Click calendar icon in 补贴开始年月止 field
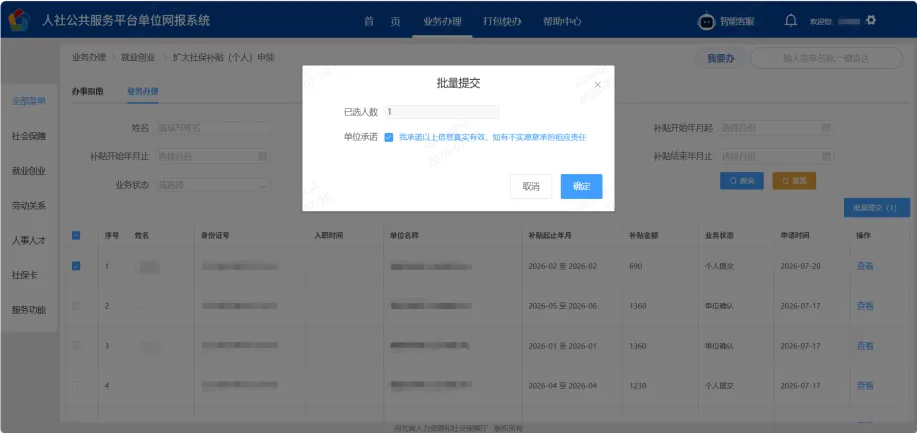Viewport: 917px width, 433px height. point(263,156)
